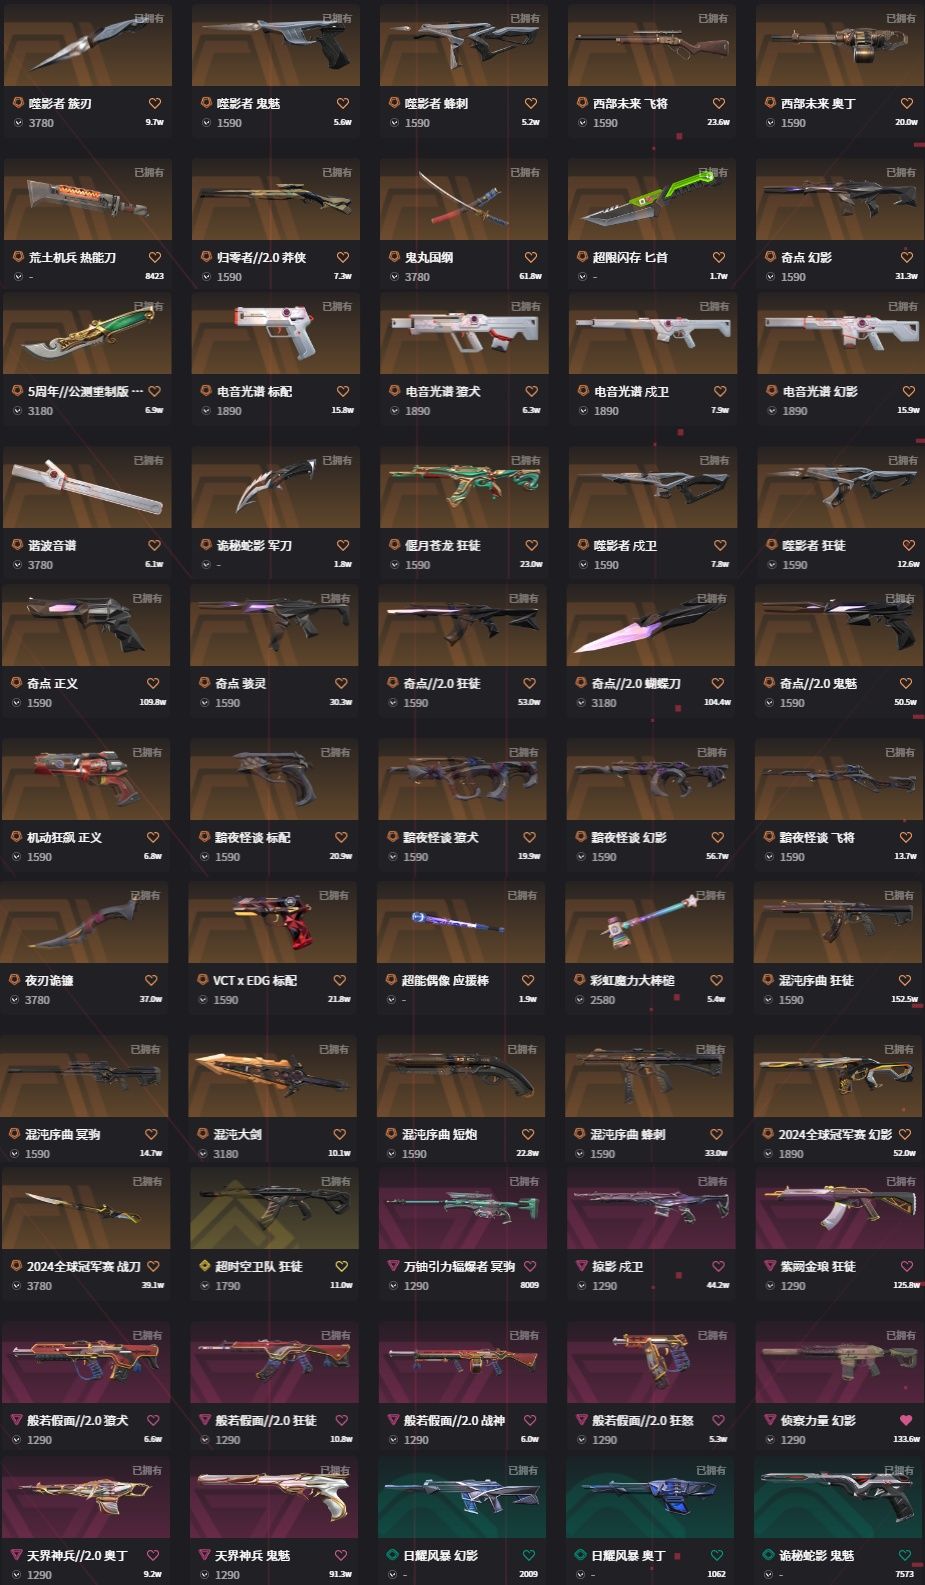The image size is (925, 1585).
Task: Open the VCT x EDG 标配 skin title
Action: 255,980
